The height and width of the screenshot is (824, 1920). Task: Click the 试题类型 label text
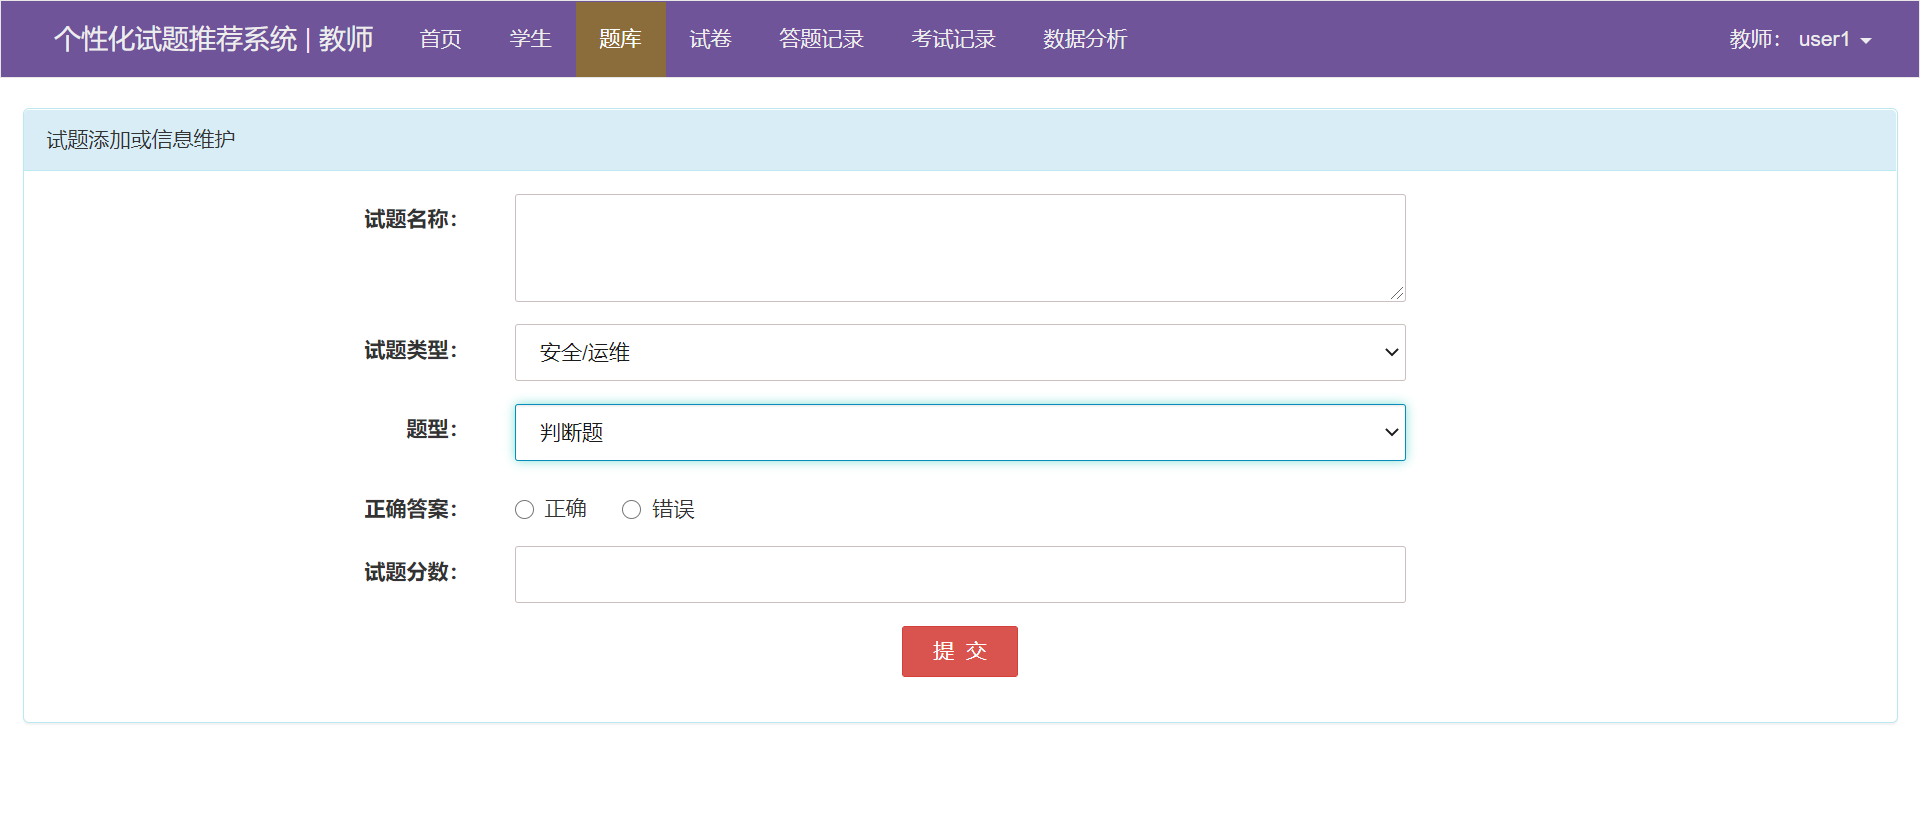411,350
